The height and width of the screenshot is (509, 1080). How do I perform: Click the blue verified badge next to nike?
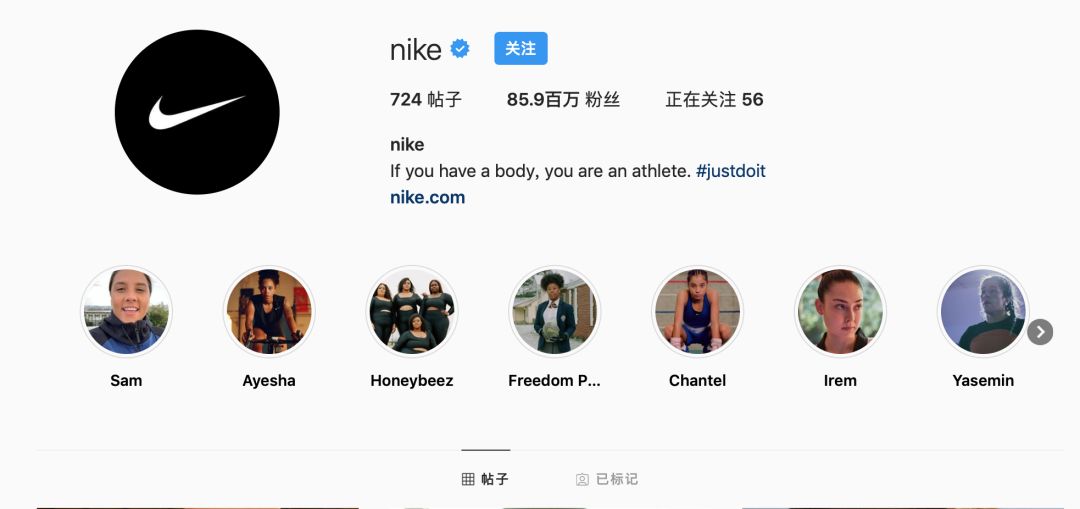click(x=459, y=49)
